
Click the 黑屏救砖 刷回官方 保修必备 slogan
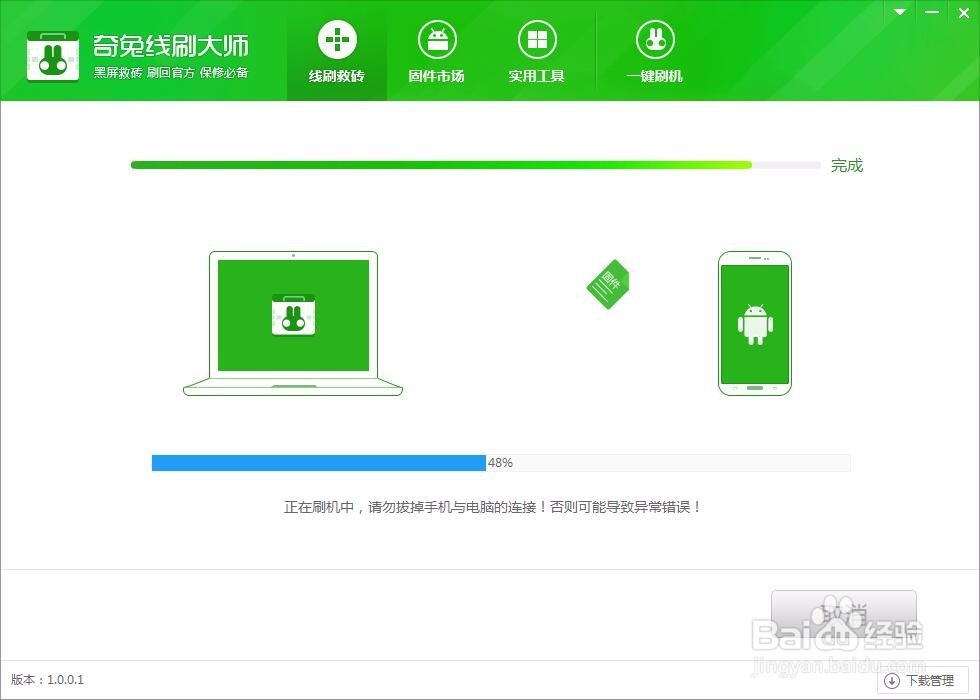pyautogui.click(x=171, y=72)
